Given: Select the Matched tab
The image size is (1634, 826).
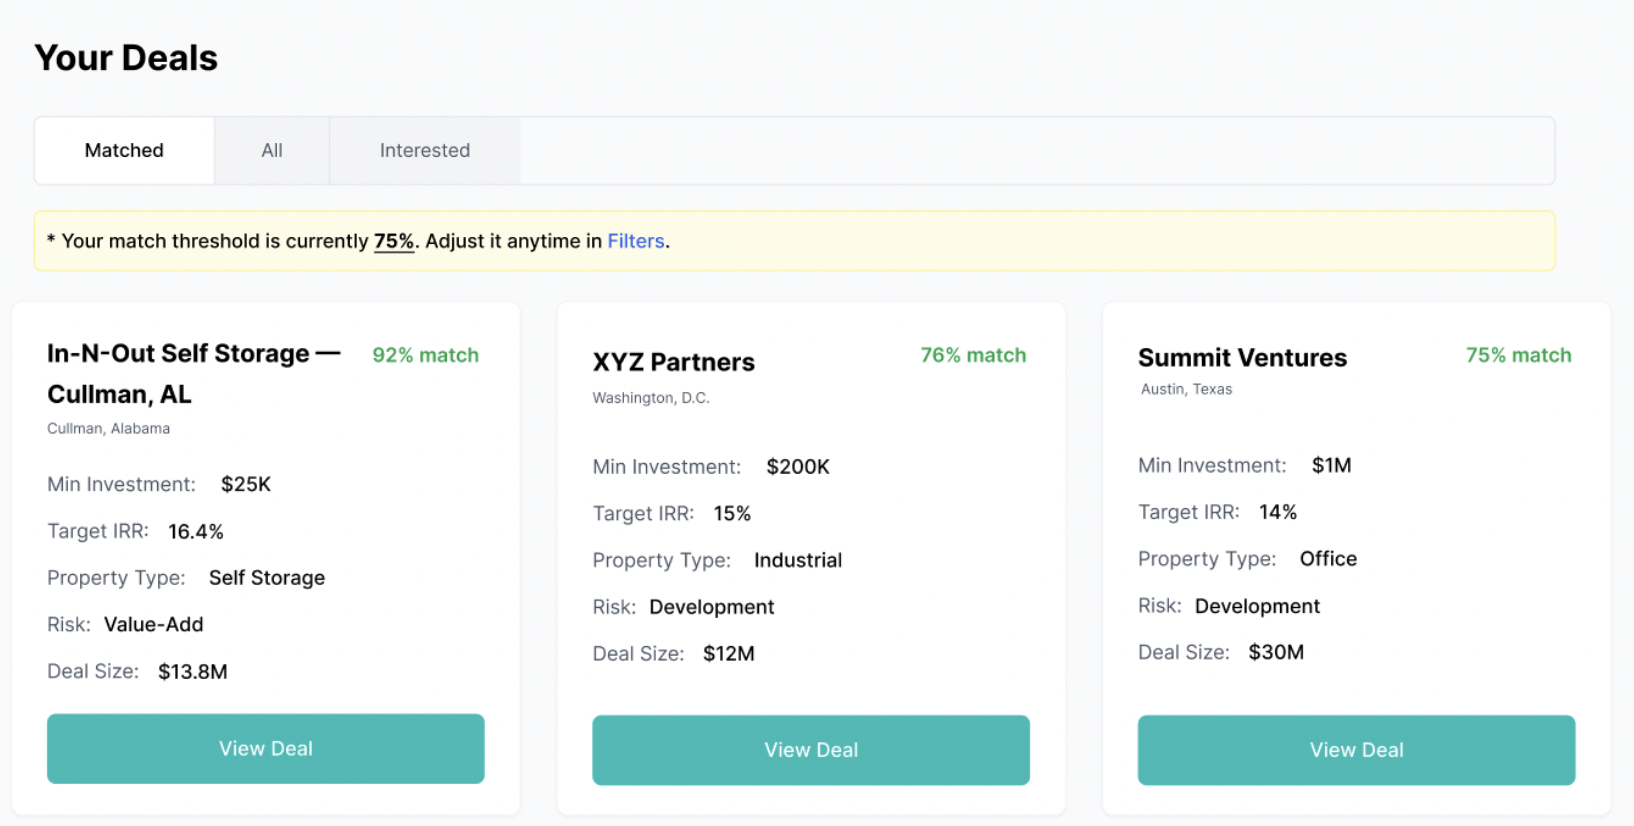Looking at the screenshot, I should click(x=123, y=150).
